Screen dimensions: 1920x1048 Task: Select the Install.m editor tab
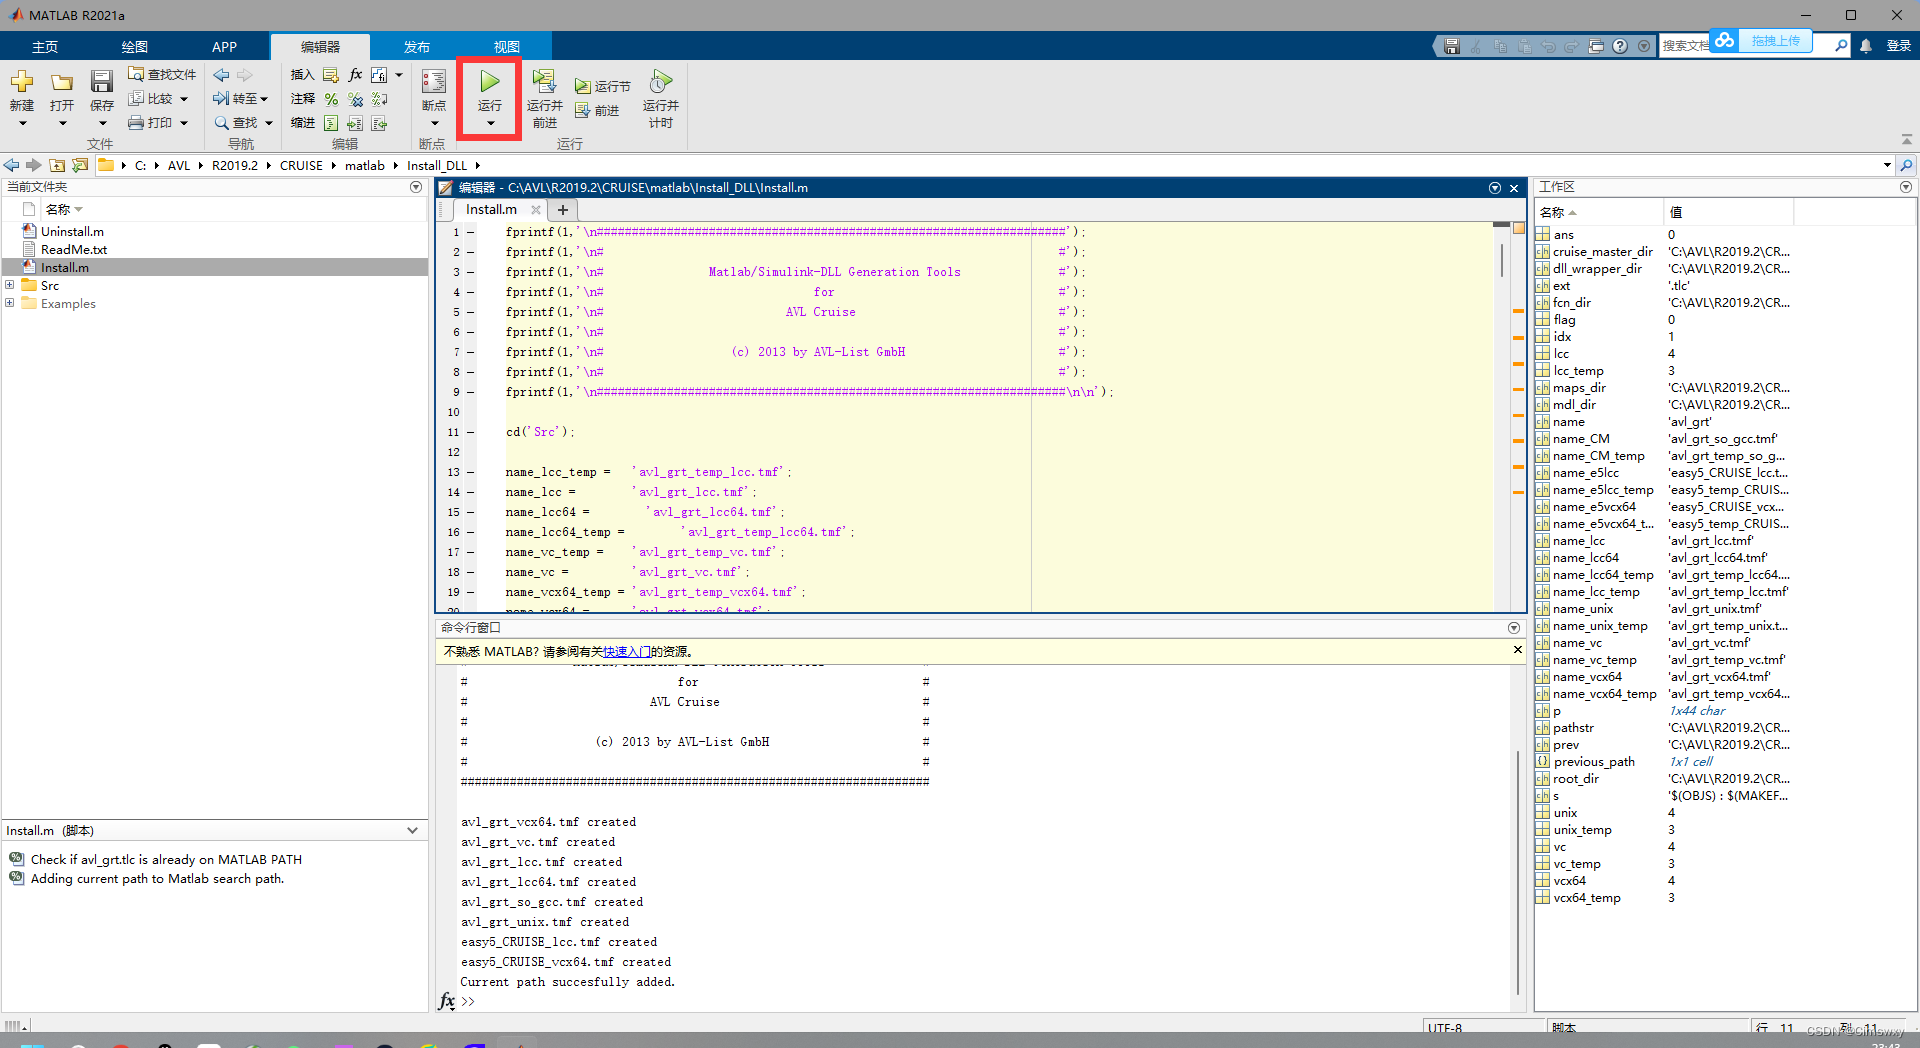click(x=491, y=209)
